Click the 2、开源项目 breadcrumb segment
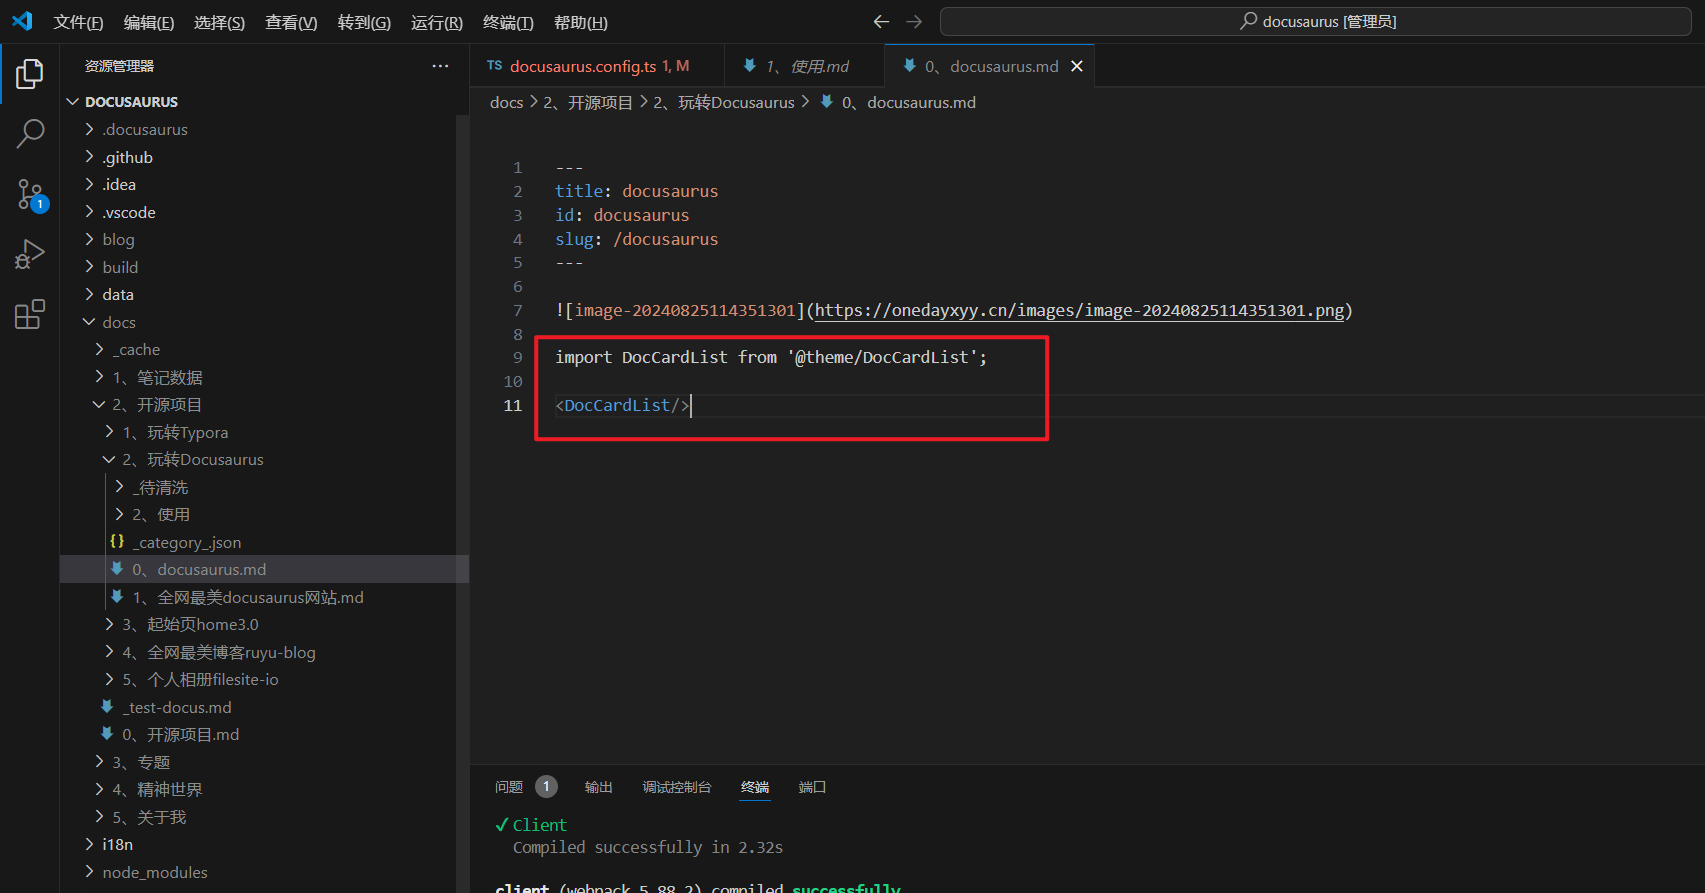The height and width of the screenshot is (893, 1705). pyautogui.click(x=588, y=102)
